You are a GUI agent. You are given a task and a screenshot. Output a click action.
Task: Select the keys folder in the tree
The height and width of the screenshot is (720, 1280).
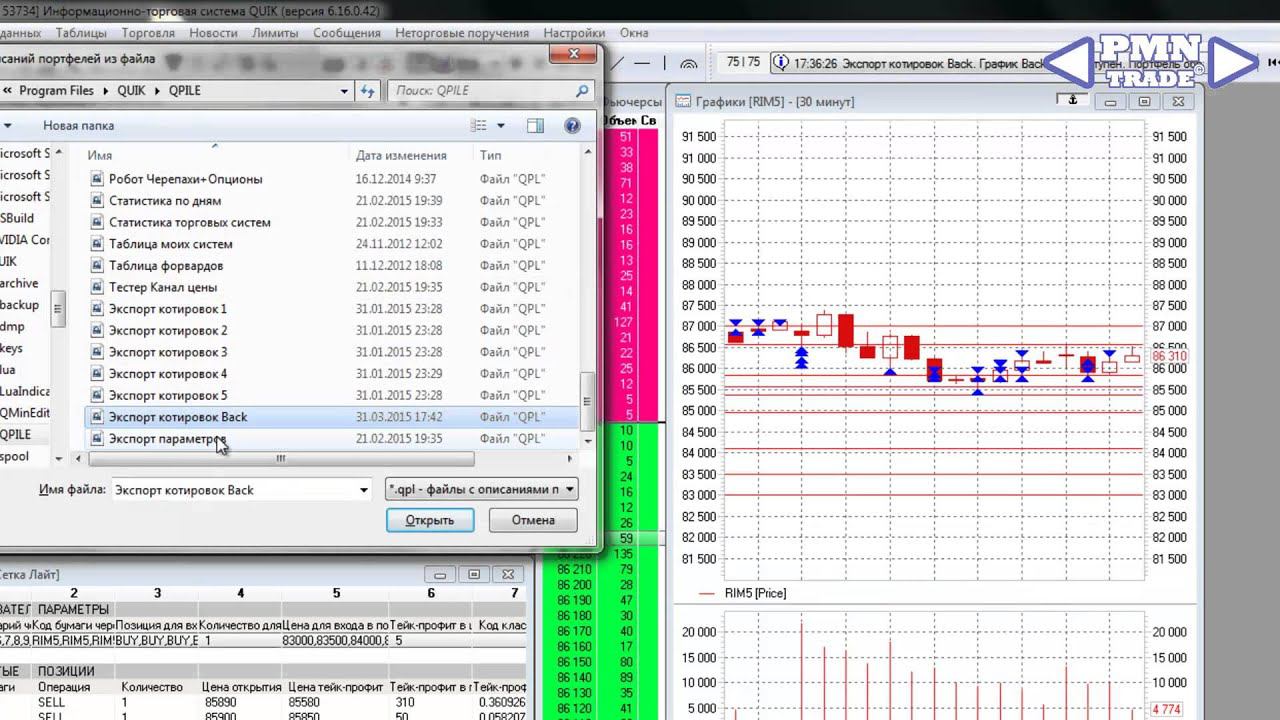[x=11, y=348]
